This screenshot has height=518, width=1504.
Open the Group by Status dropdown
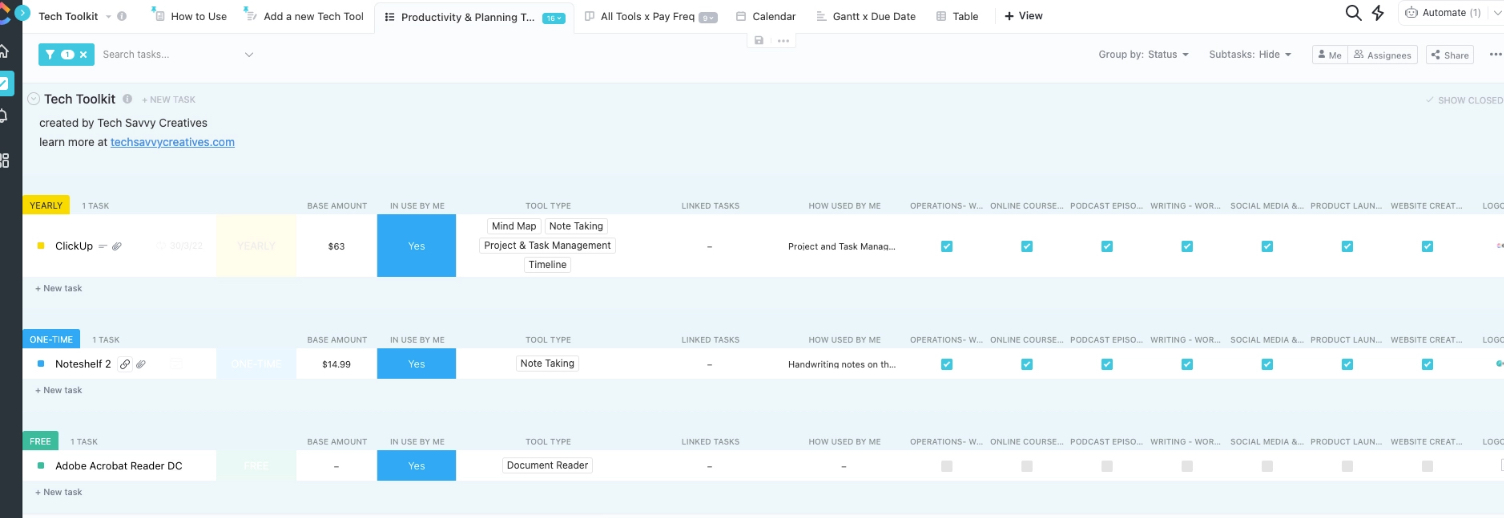(1144, 55)
